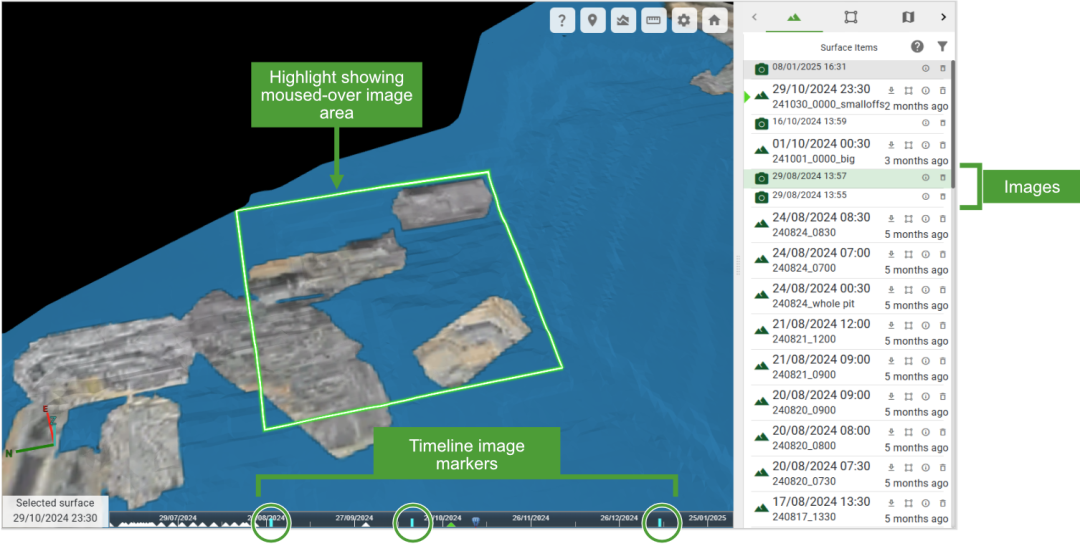
Task: Download the 29/10/2024 23:30 surface
Action: point(891,90)
